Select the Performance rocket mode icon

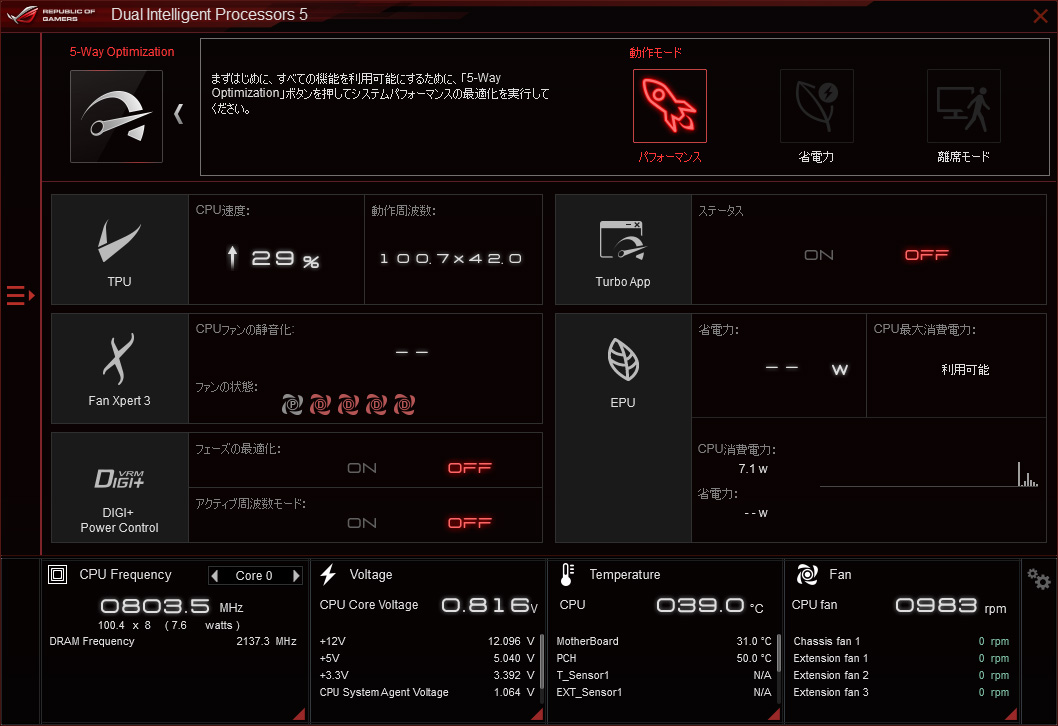click(x=669, y=106)
